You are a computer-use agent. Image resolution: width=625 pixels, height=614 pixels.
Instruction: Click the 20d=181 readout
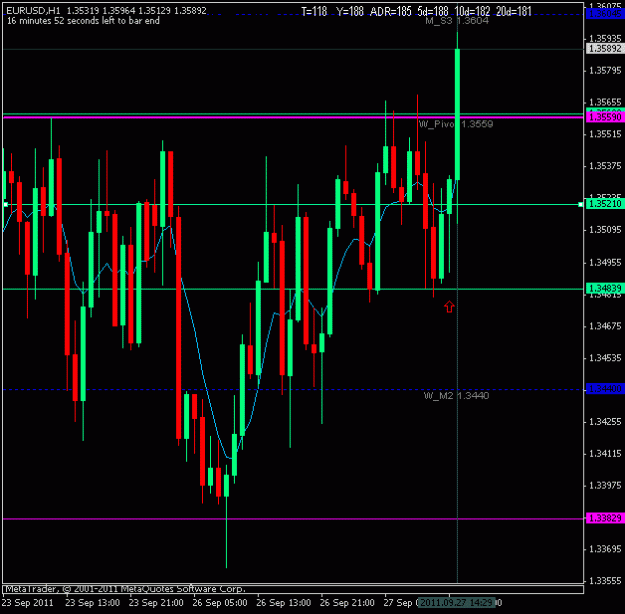coord(514,11)
